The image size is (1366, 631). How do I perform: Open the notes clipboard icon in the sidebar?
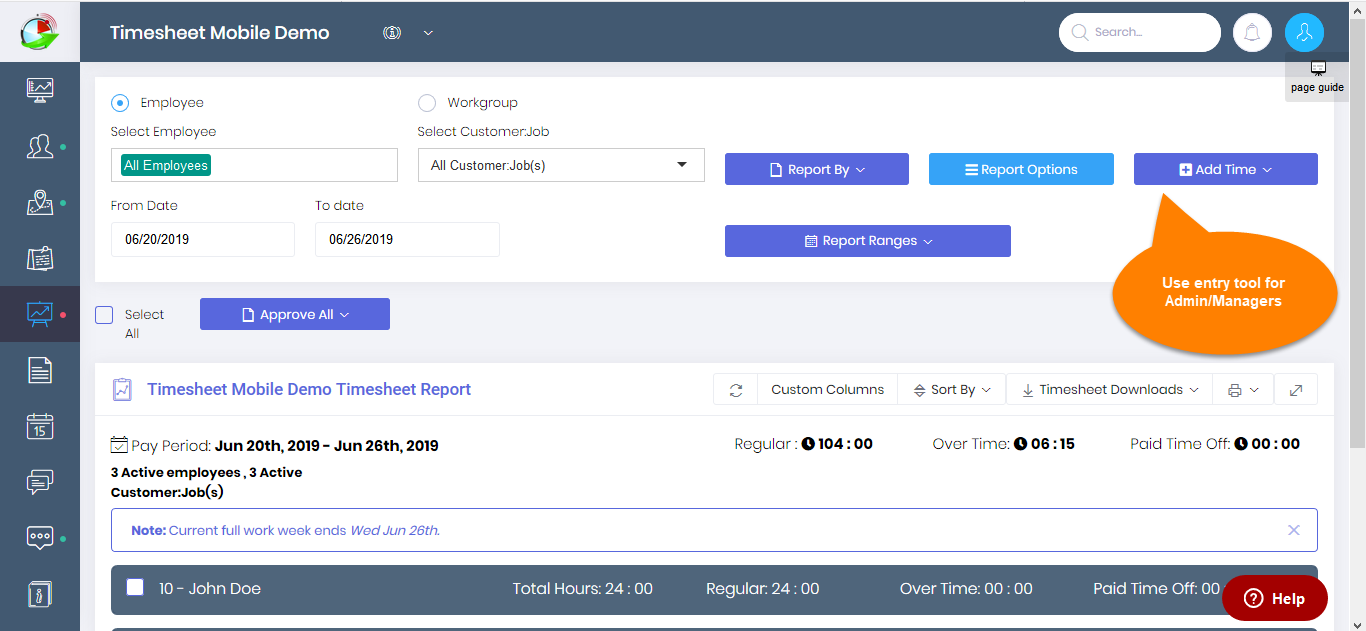click(x=40, y=257)
